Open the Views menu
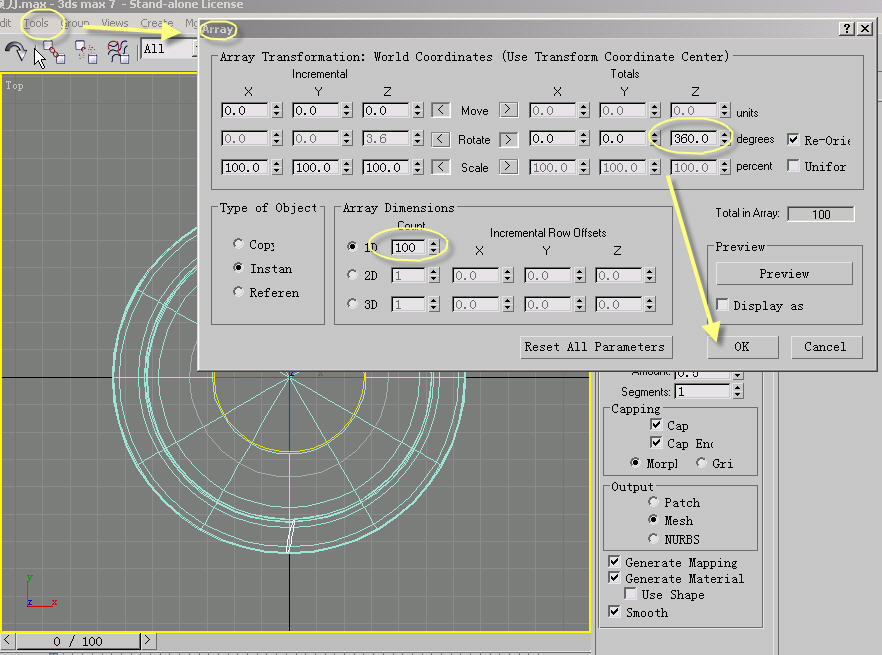Image resolution: width=882 pixels, height=655 pixels. click(115, 23)
